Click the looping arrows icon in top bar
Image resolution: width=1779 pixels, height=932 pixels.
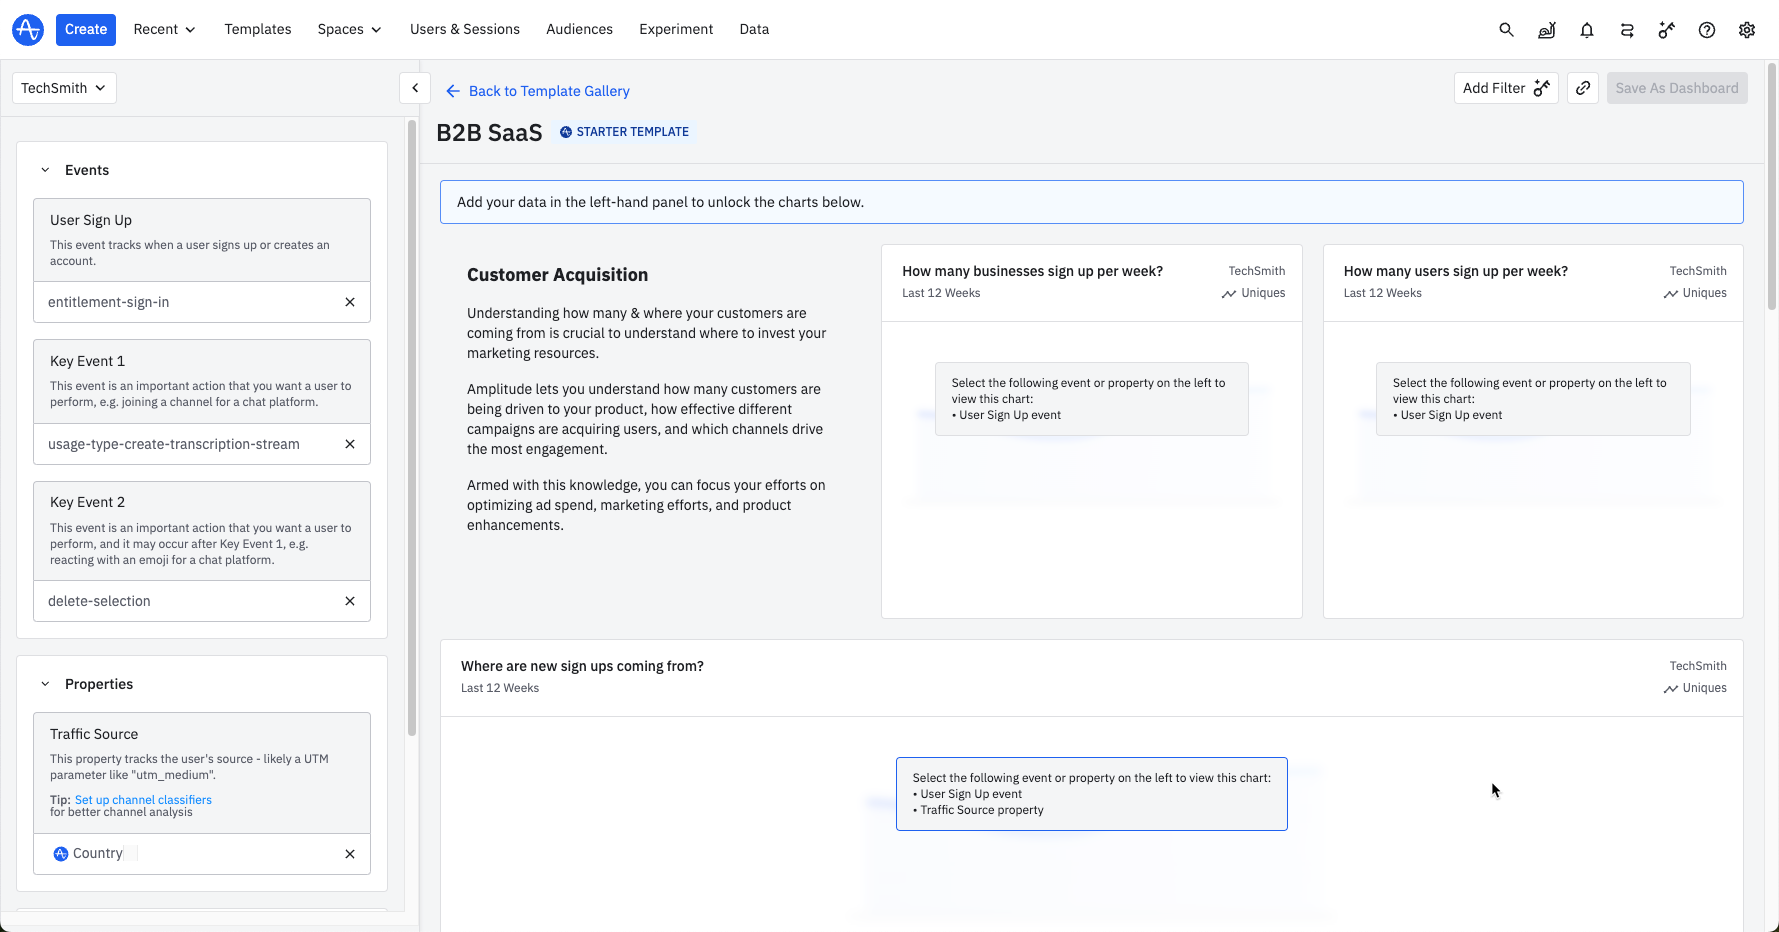1627,30
